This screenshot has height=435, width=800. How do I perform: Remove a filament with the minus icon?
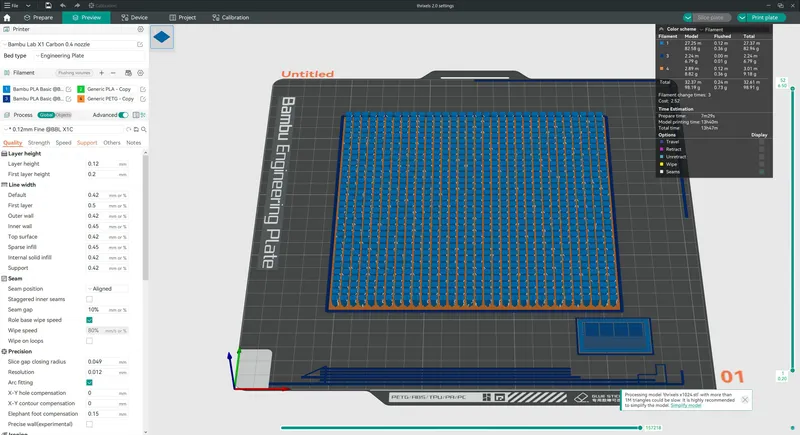[113, 73]
